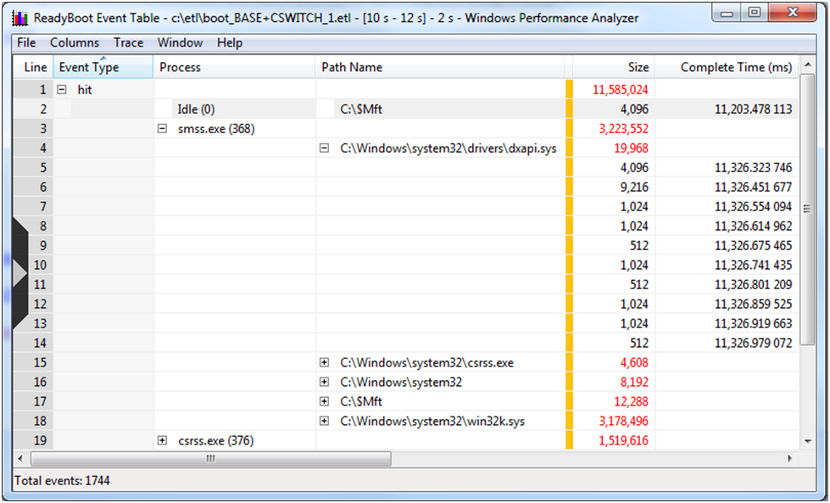Sort by the Event Type column header
The image size is (830, 503).
pos(103,67)
